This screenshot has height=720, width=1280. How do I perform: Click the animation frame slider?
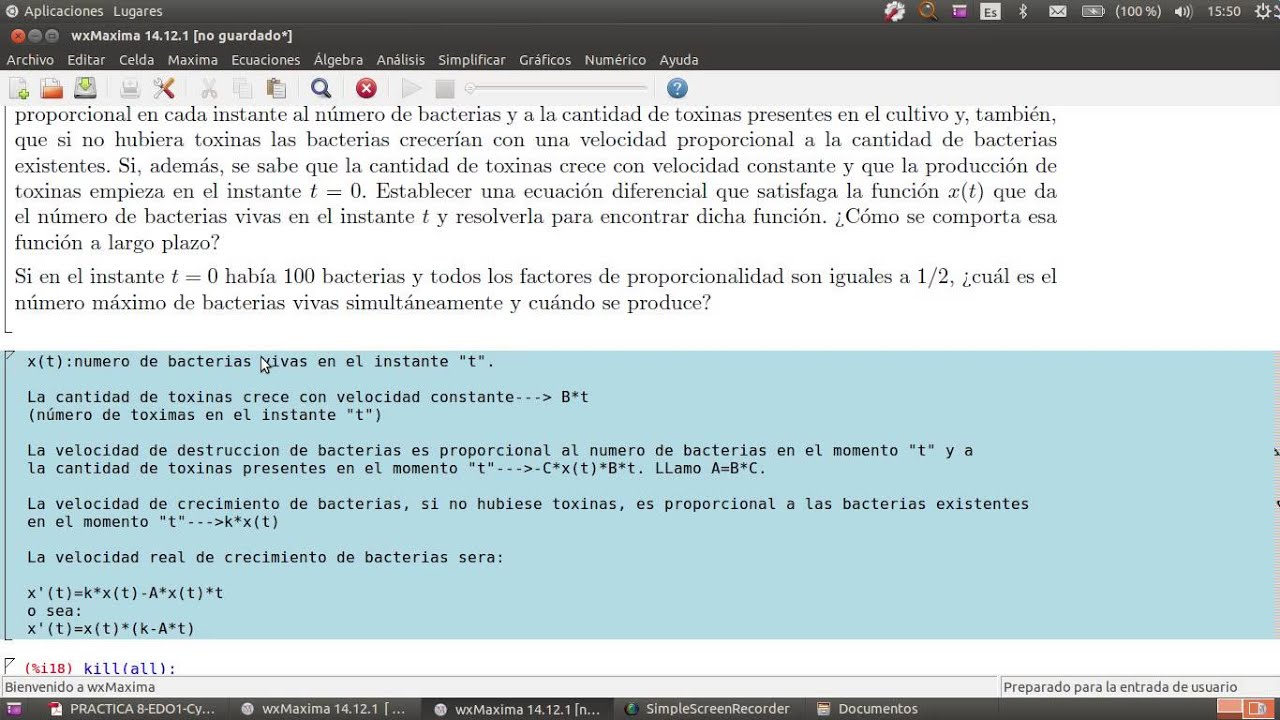coord(557,88)
